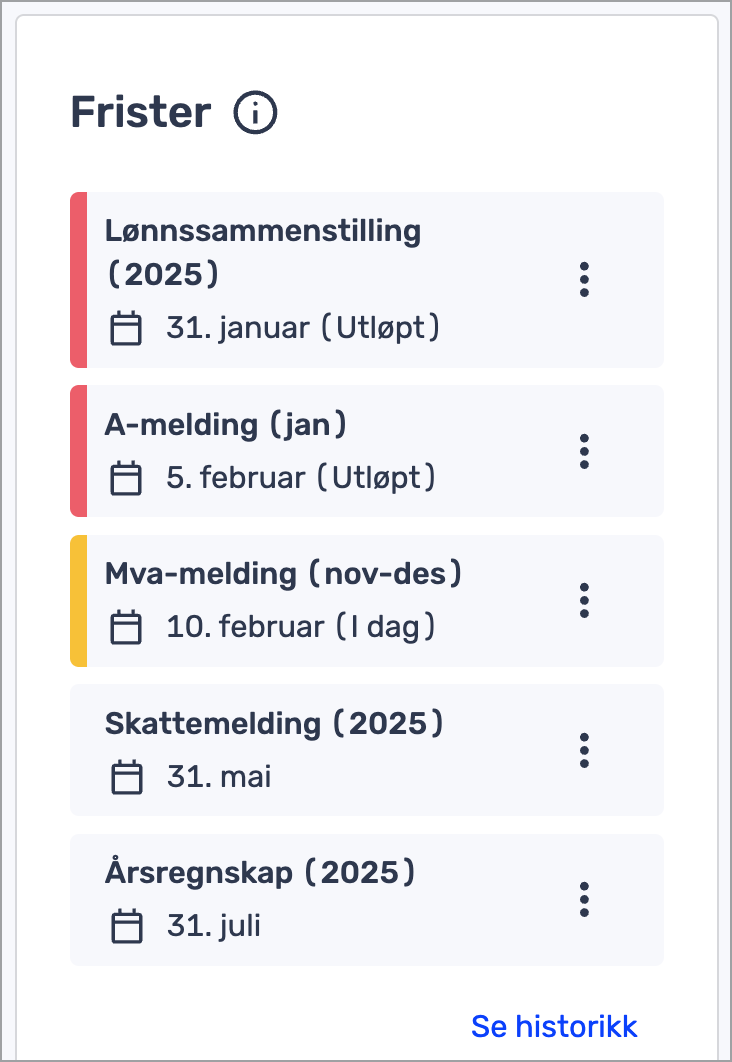
Task: Click the info icon next to Frister
Action: tap(255, 112)
